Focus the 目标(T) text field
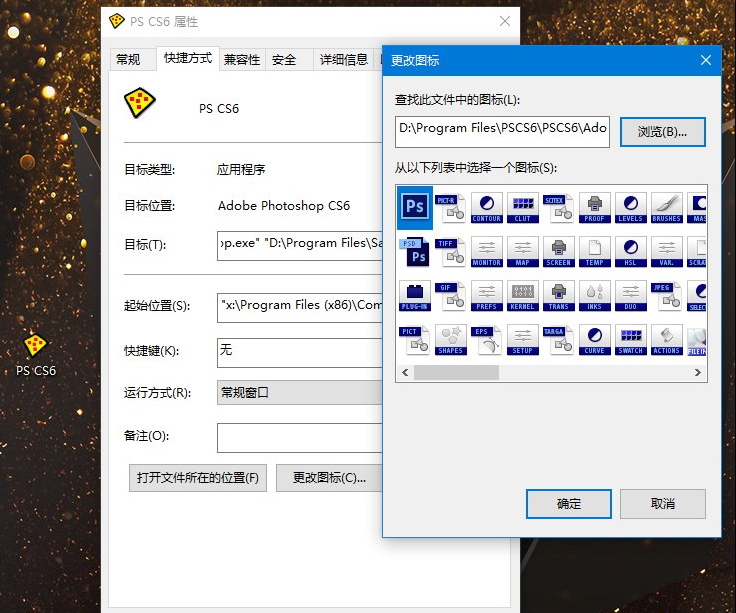The image size is (736, 613). click(299, 245)
